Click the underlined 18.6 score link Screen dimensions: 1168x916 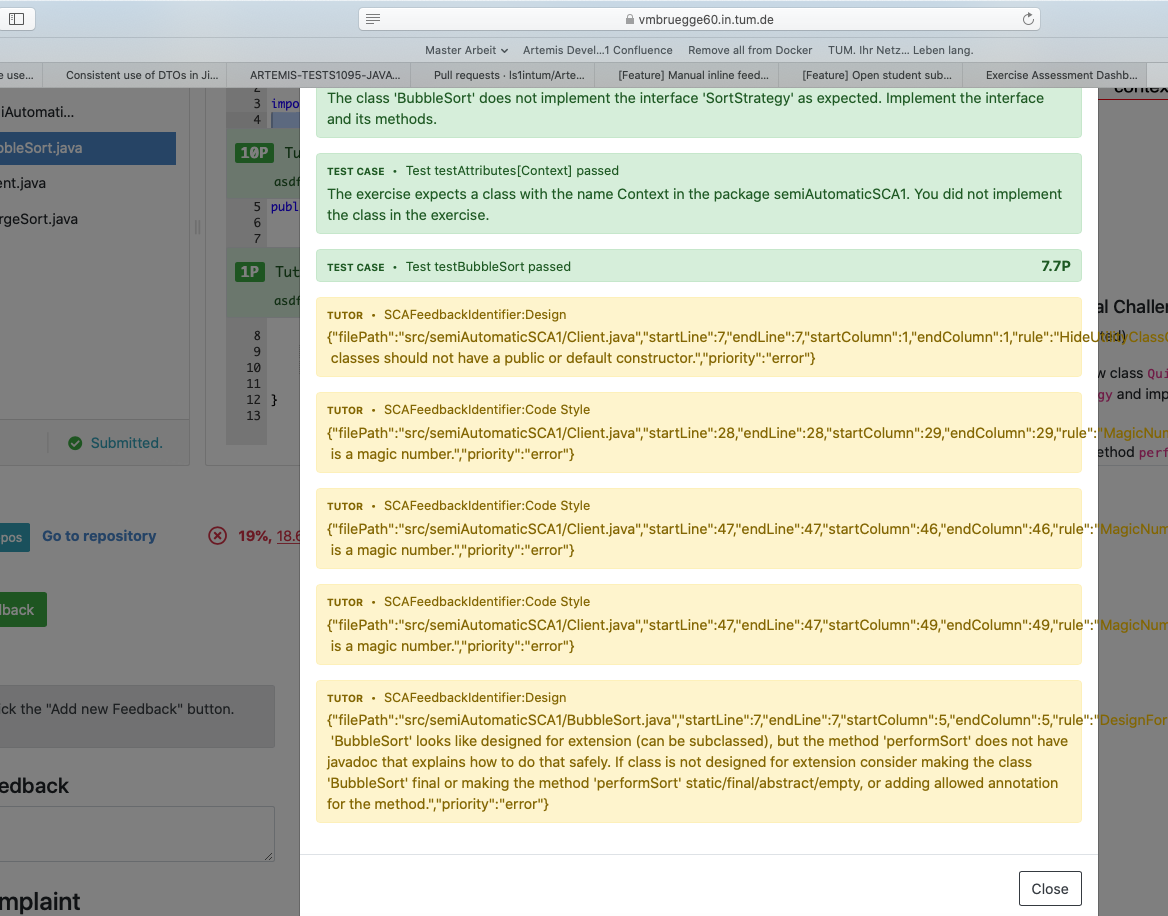pyautogui.click(x=290, y=535)
